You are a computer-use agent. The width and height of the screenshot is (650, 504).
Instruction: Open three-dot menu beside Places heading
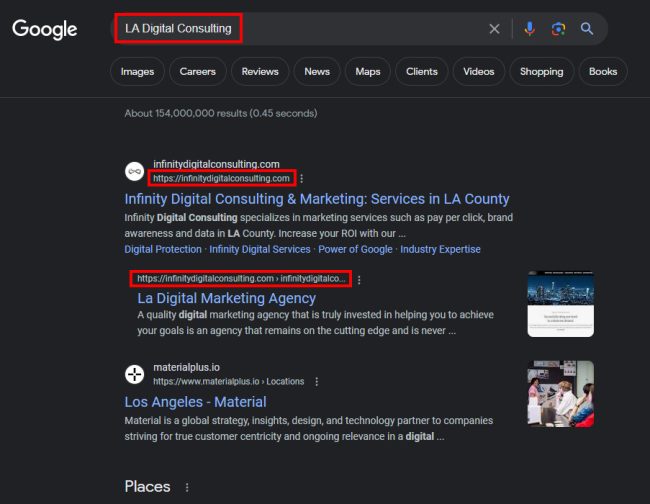(x=185, y=487)
